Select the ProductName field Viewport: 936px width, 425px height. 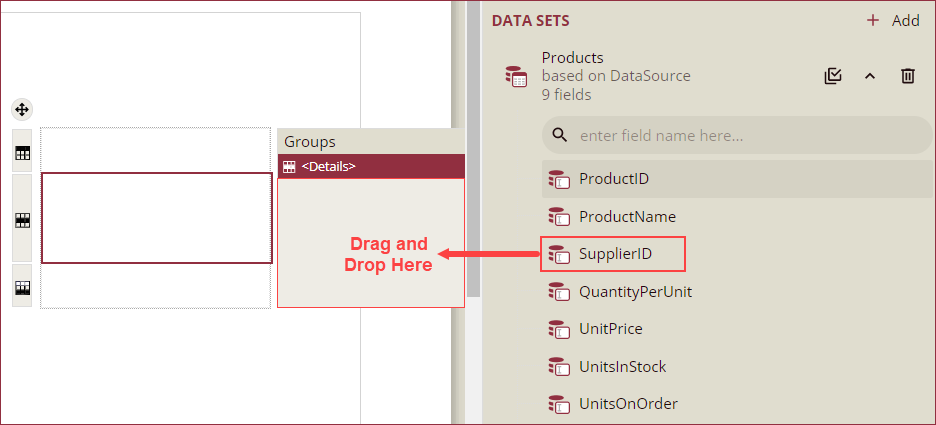pyautogui.click(x=737, y=216)
